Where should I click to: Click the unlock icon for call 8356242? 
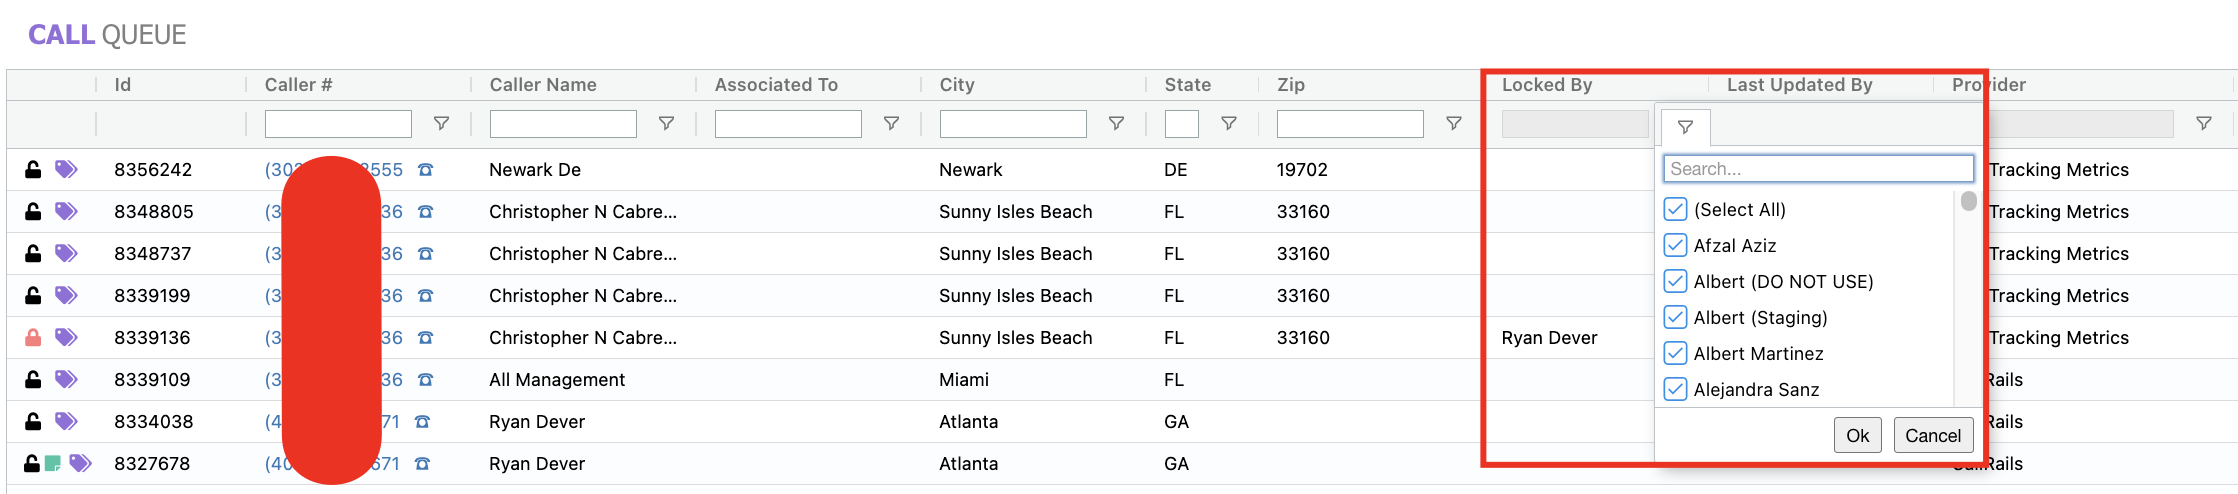[33, 170]
